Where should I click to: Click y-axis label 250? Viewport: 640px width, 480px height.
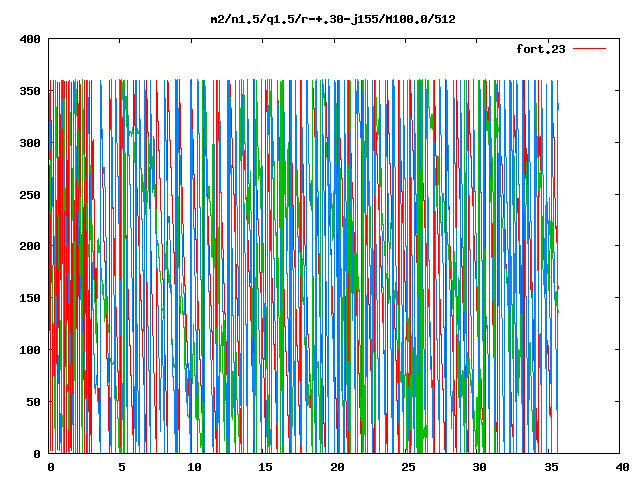pyautogui.click(x=30, y=195)
